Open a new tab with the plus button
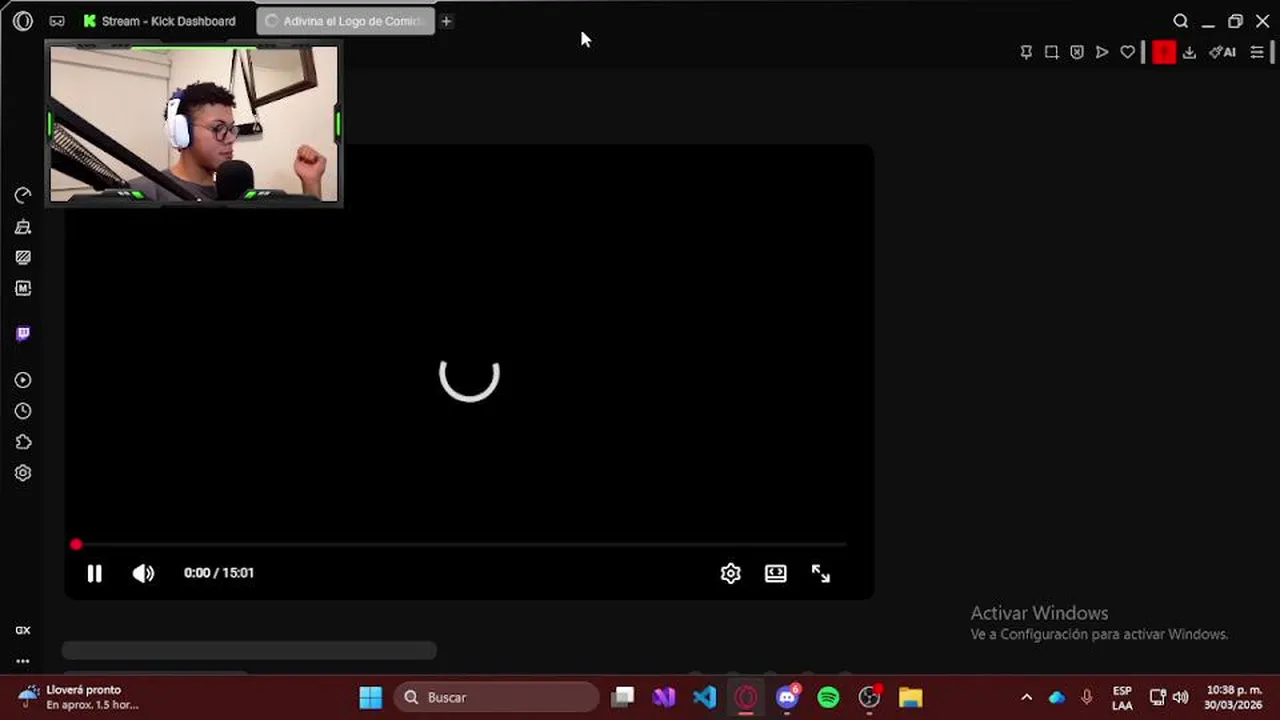 446,21
